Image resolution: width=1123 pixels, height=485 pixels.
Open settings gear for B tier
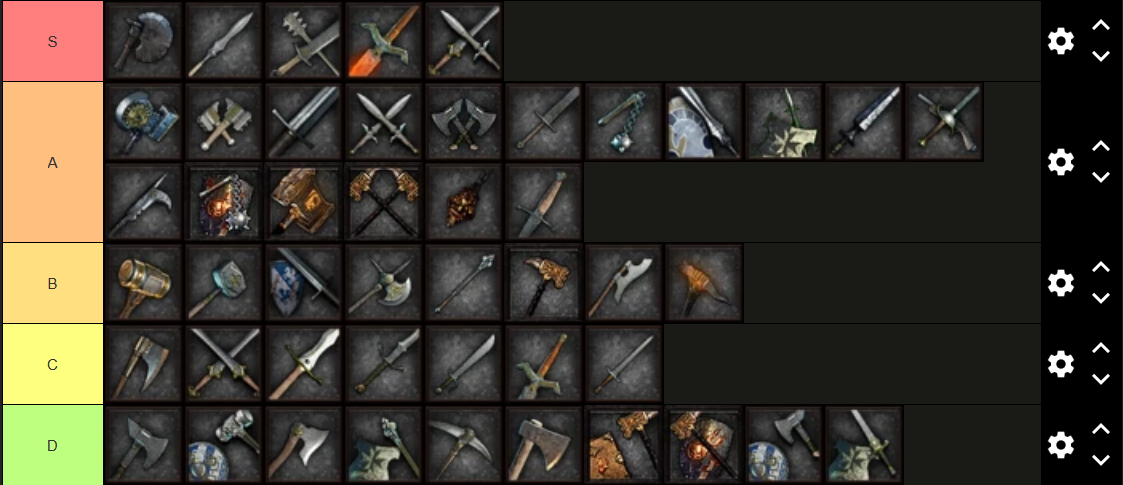pos(1061,283)
